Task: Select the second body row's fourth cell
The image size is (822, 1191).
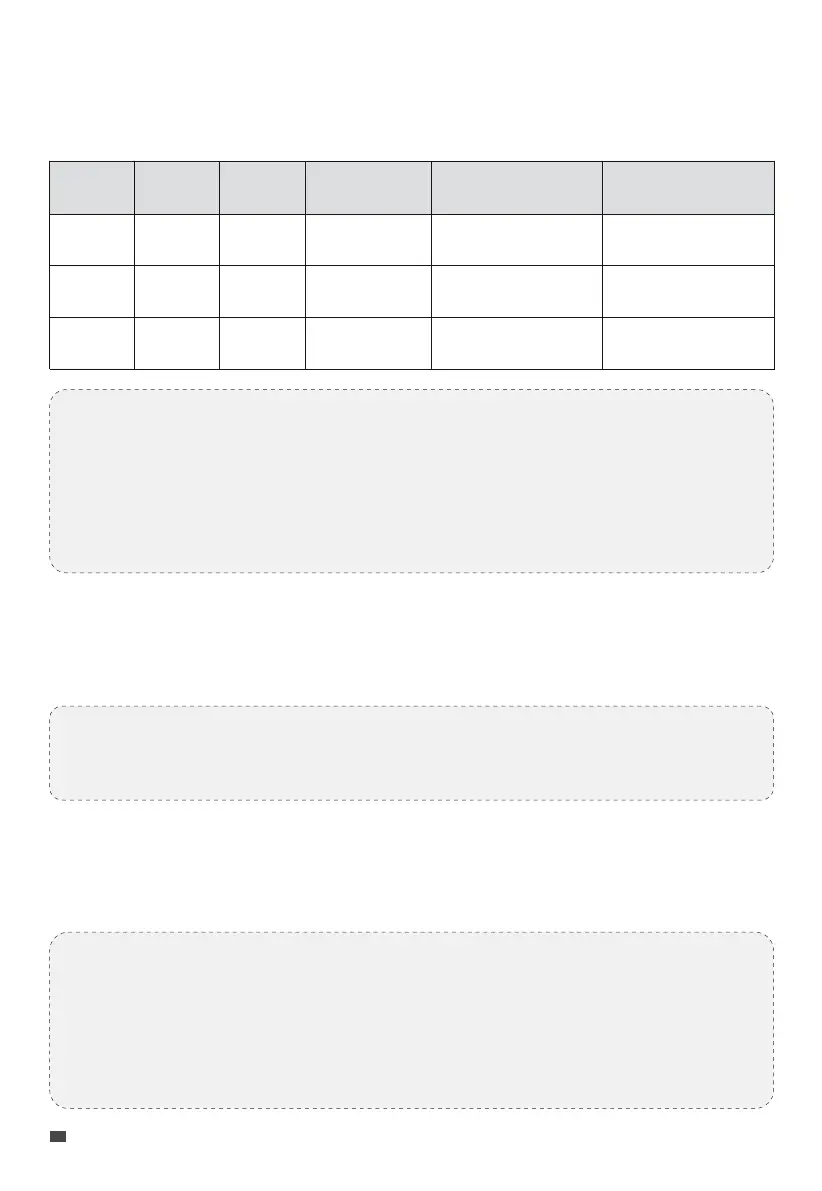Action: (368, 291)
